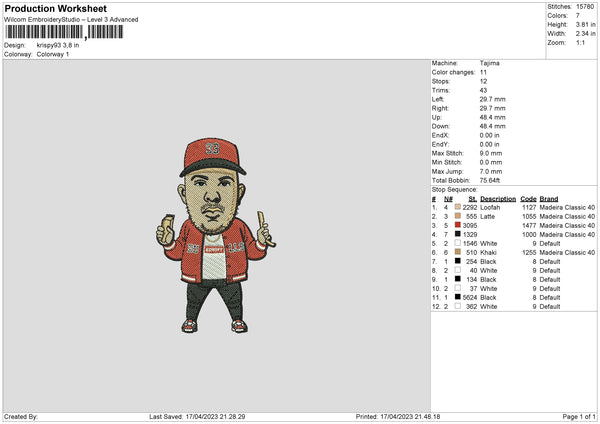Click the 'Loofah' description in row 1
Screen dimensions: 600x424
coord(490,207)
